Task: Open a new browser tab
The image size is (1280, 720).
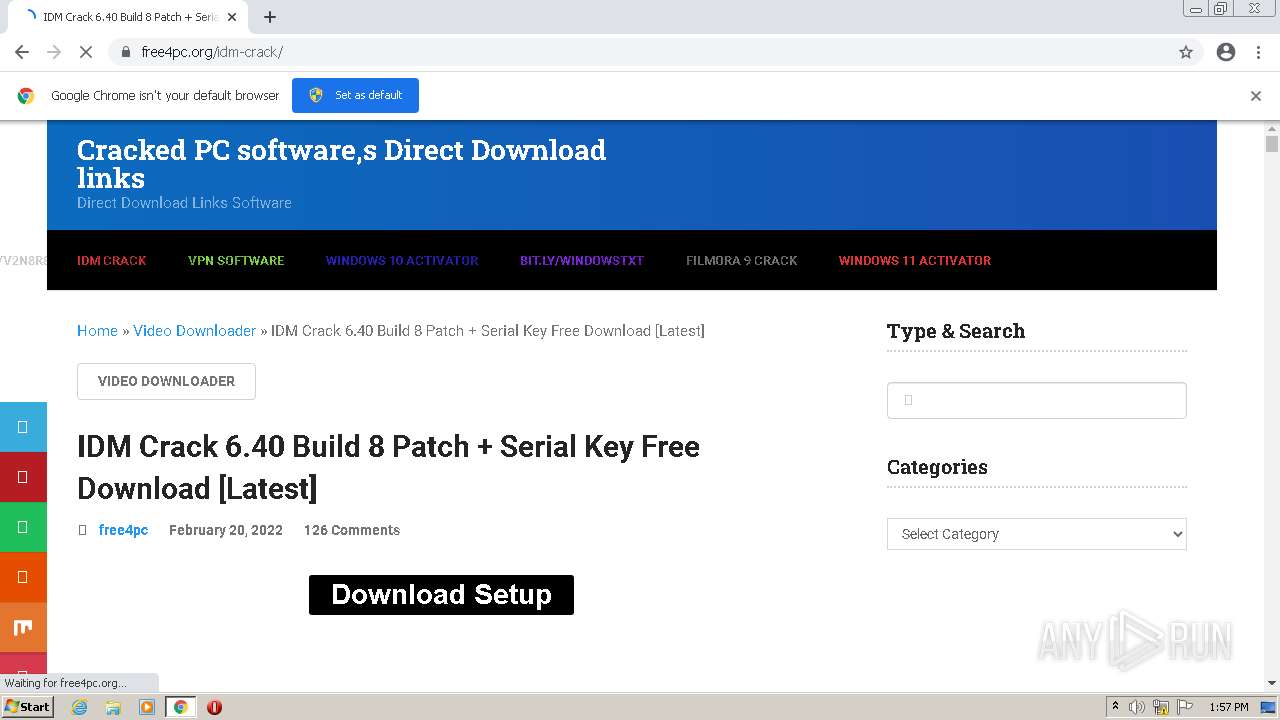Action: (270, 17)
